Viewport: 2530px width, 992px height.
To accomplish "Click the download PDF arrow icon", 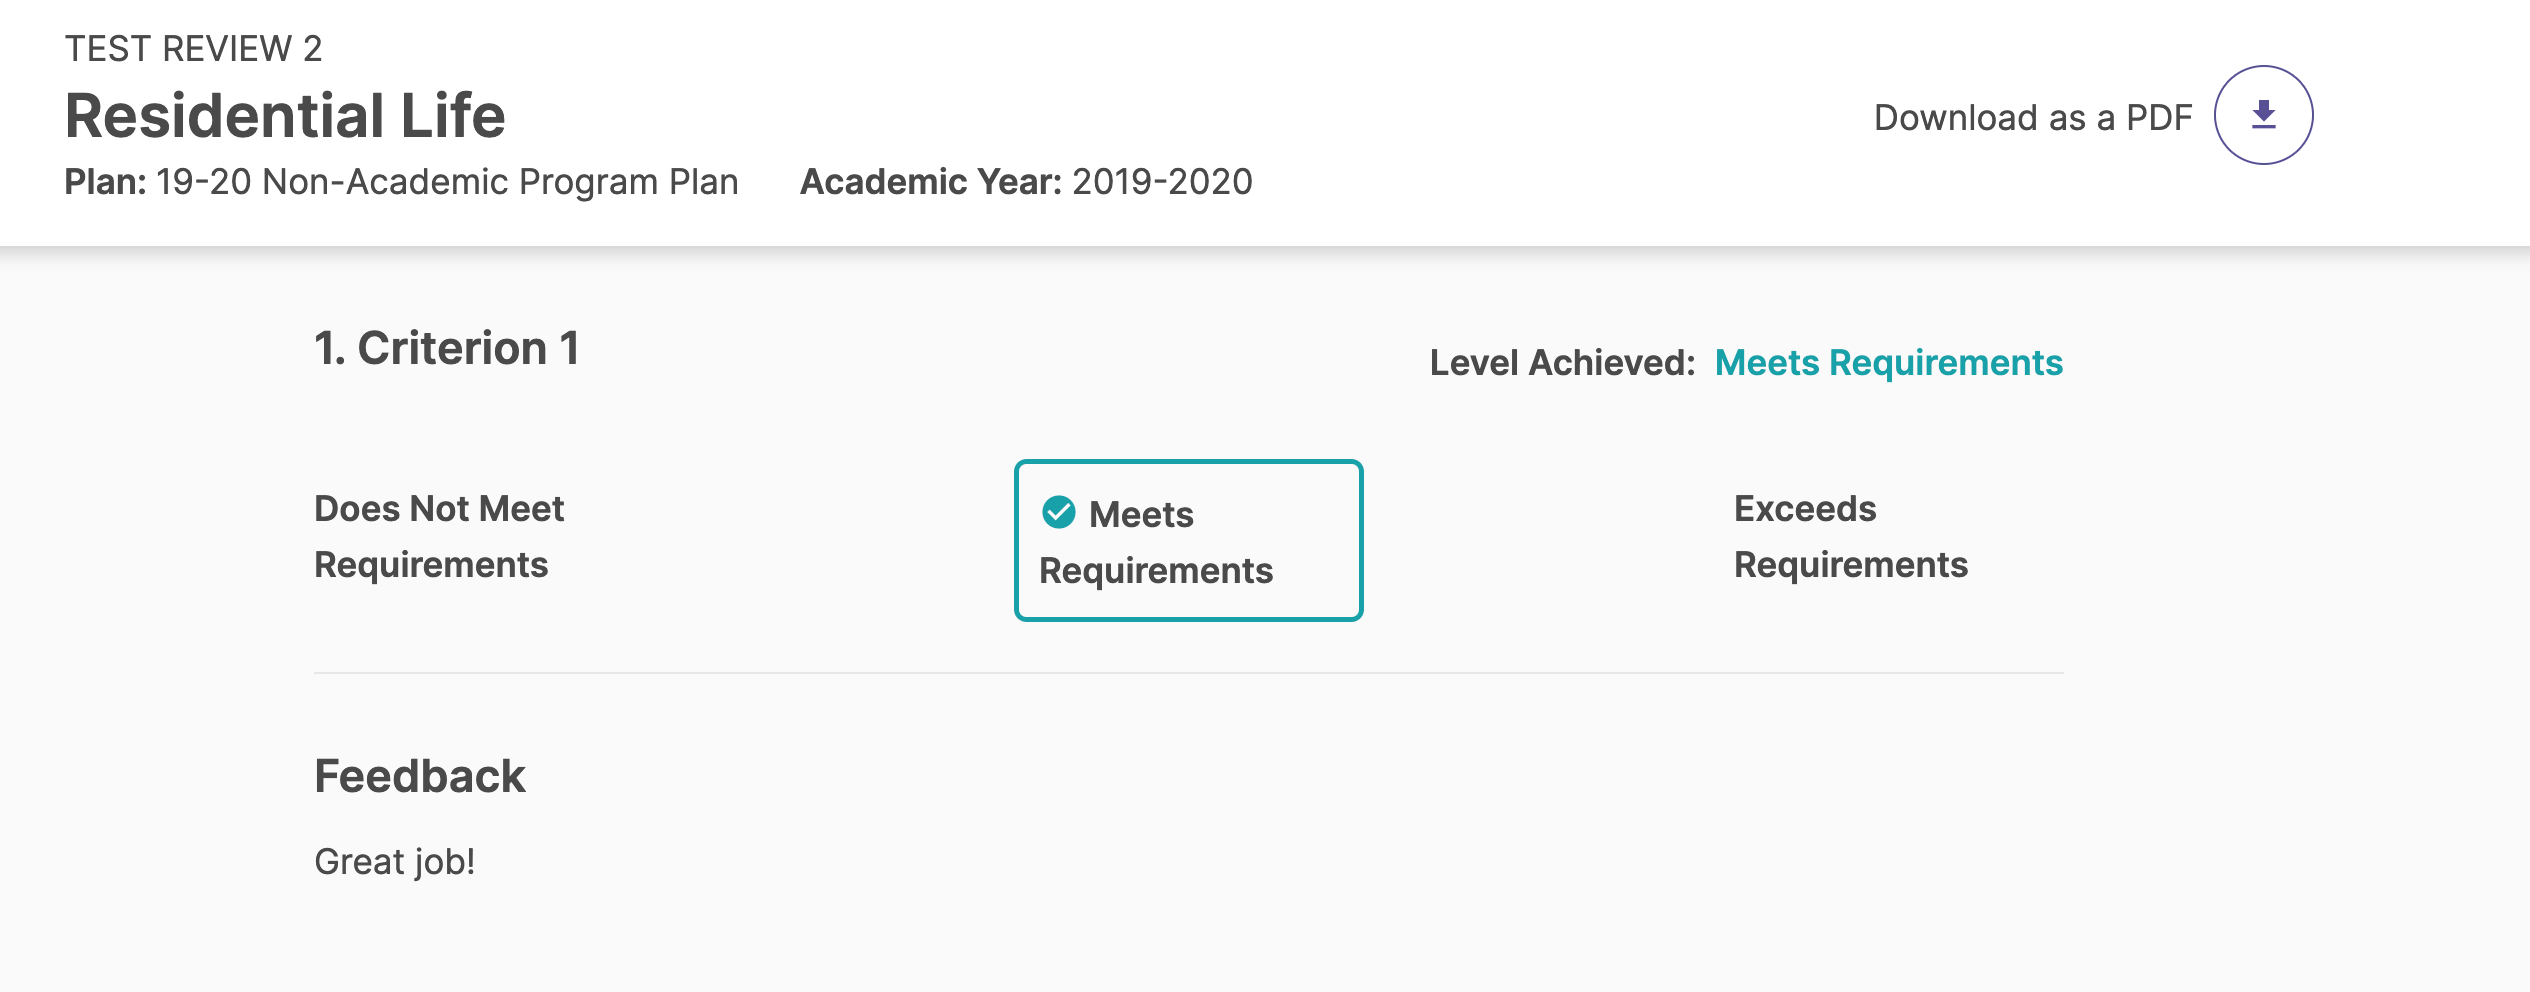I will (x=2263, y=115).
